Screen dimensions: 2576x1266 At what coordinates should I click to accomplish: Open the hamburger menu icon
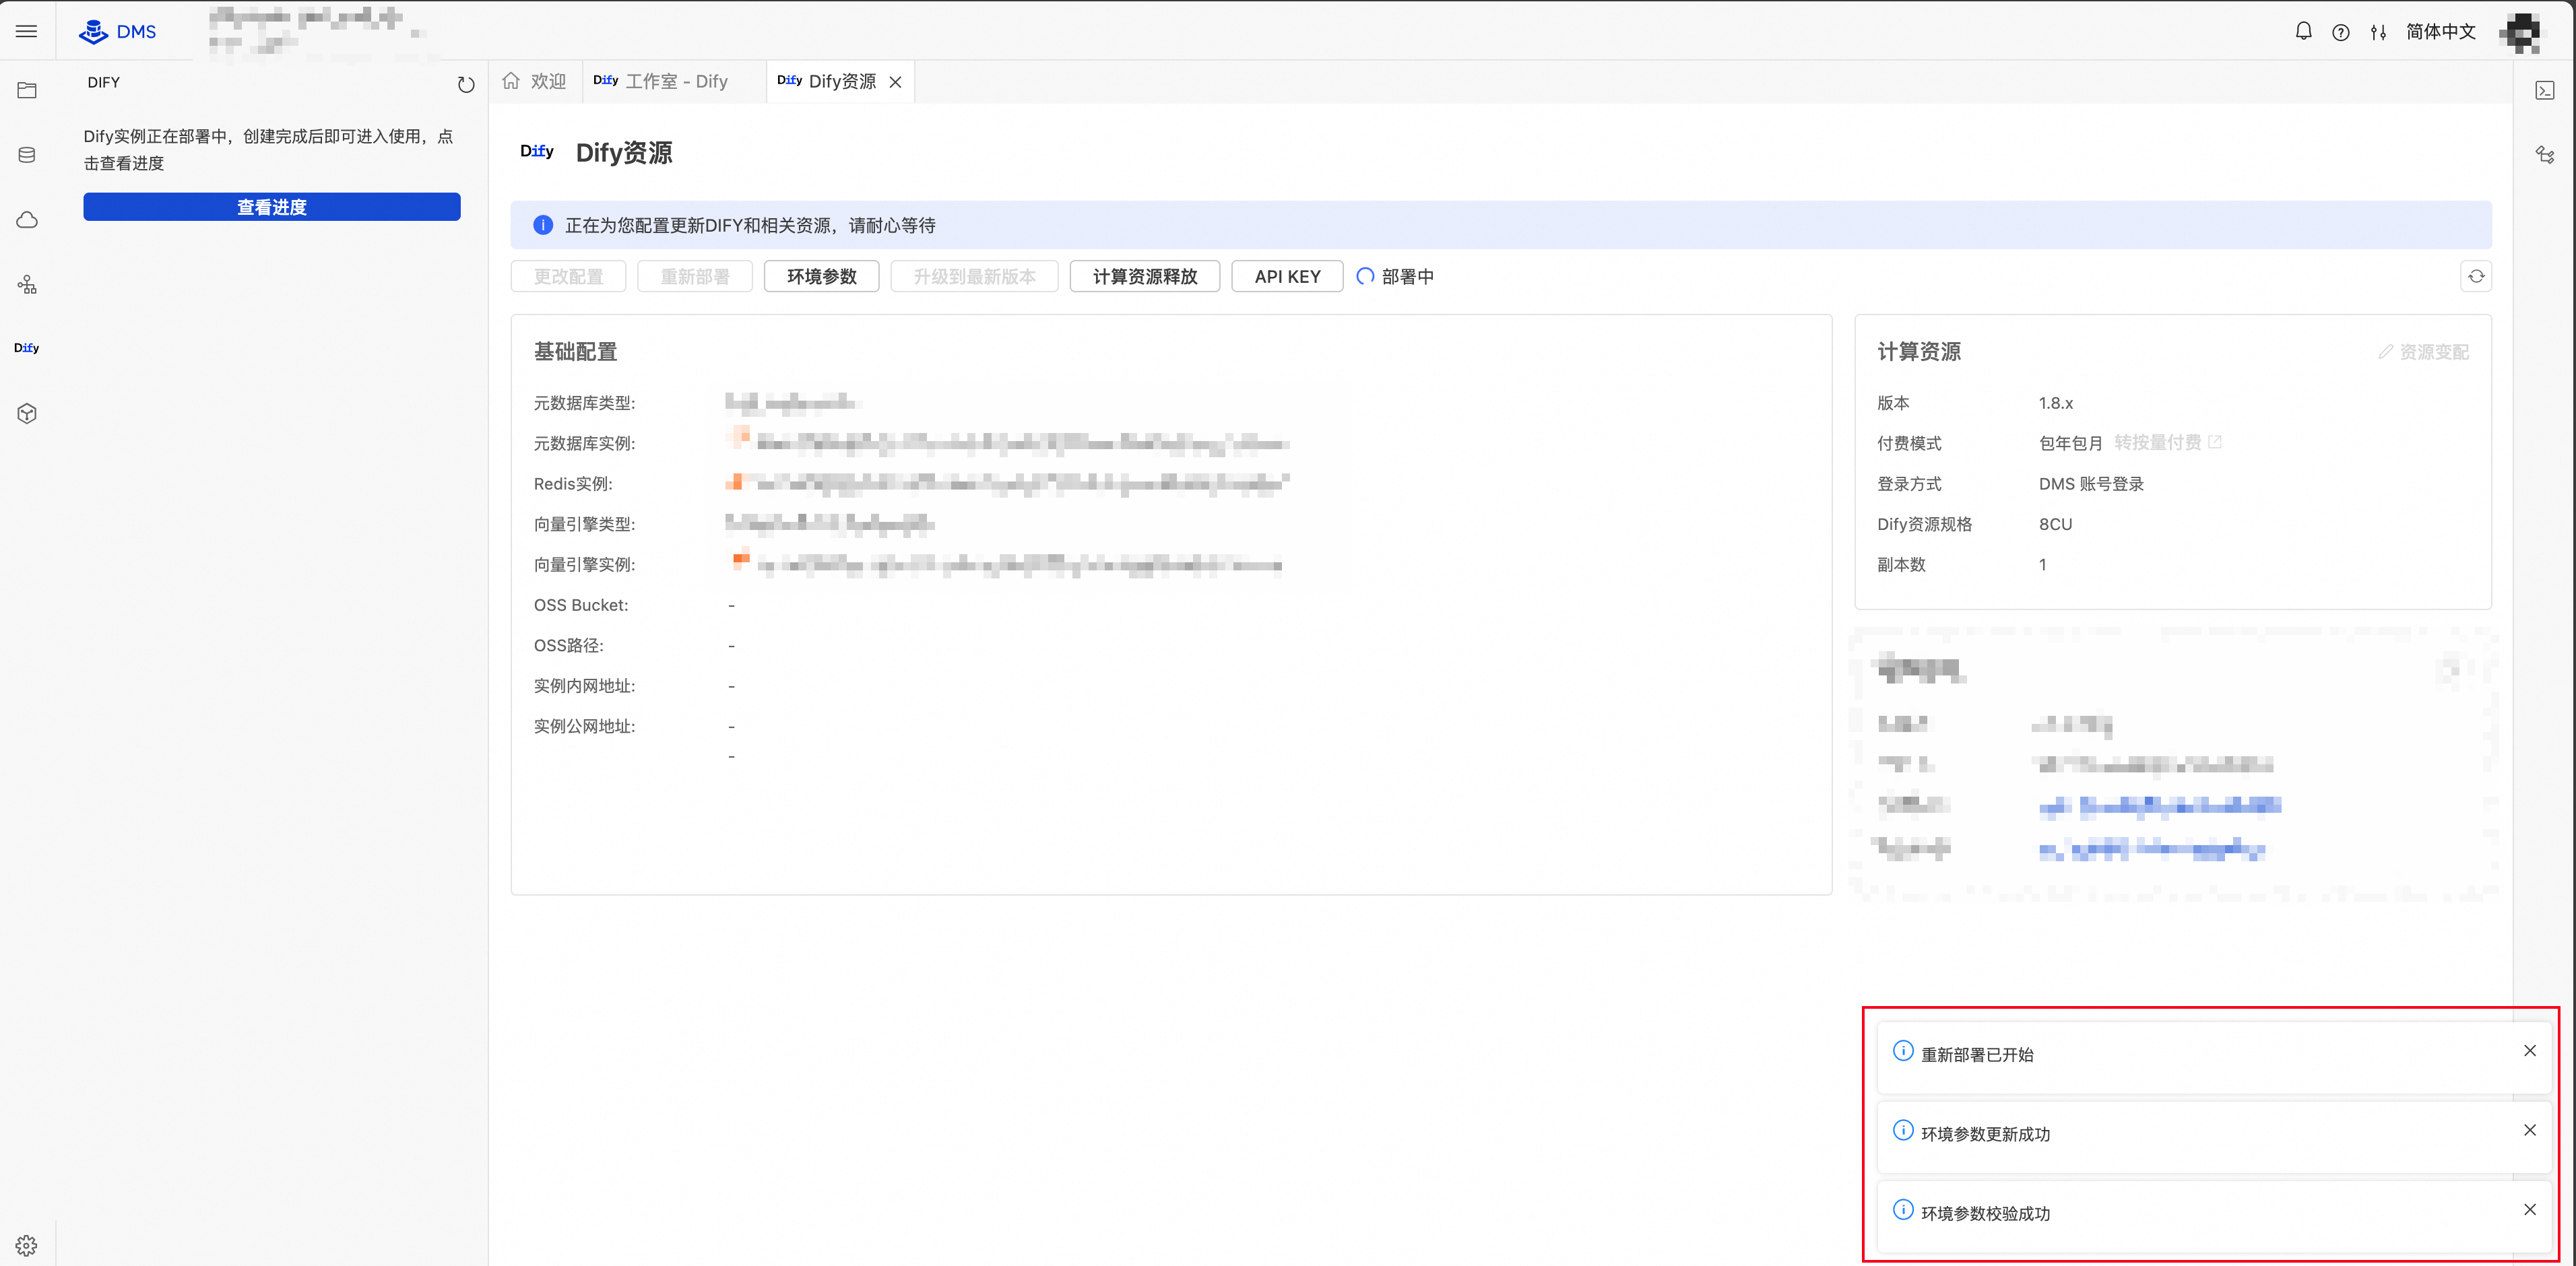pos(27,32)
